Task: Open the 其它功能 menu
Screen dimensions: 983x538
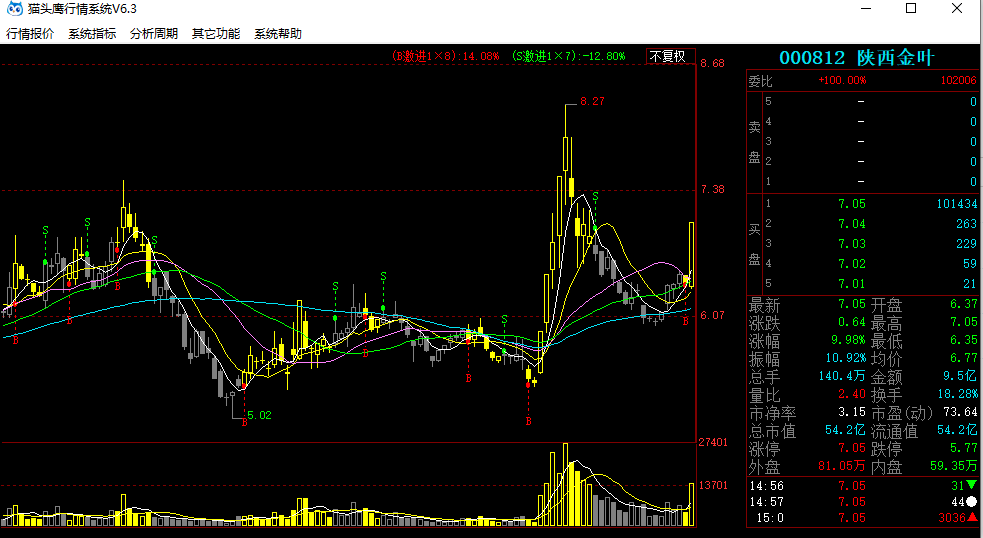Action: [216, 34]
